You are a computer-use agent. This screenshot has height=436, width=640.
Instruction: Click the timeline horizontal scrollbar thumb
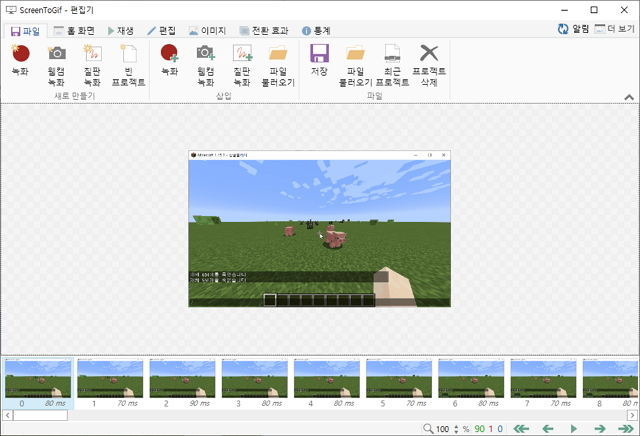click(x=40, y=415)
